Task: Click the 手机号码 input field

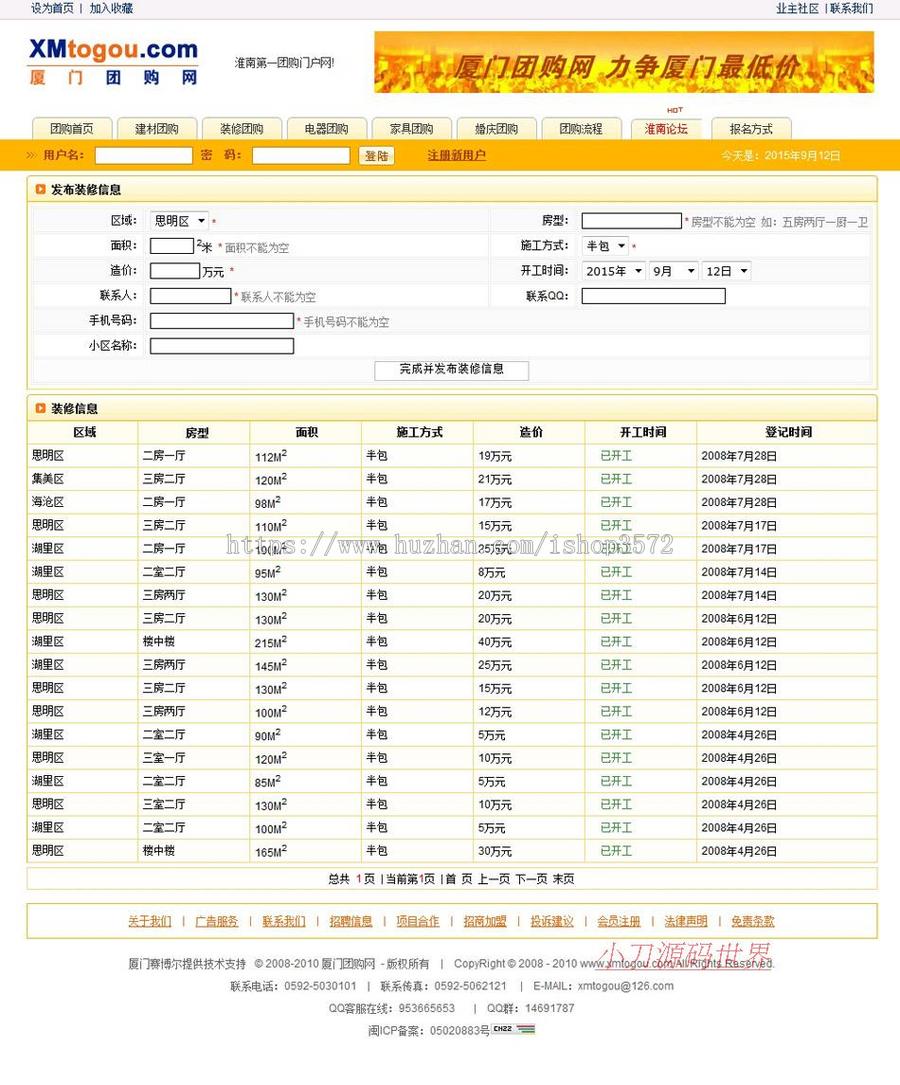Action: point(222,320)
